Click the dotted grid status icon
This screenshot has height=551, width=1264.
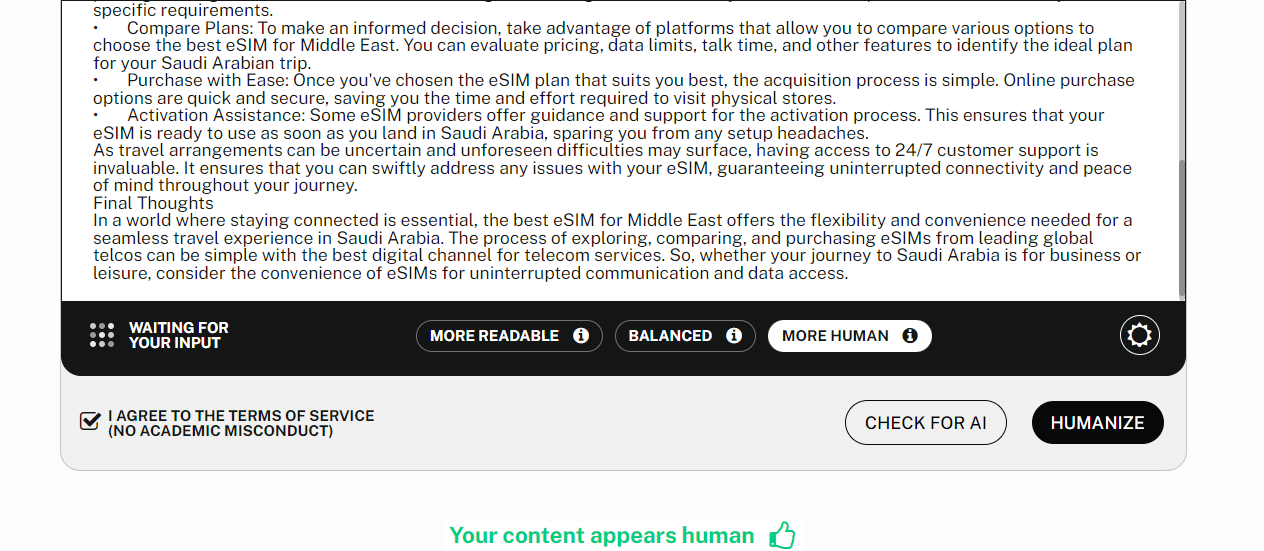click(102, 335)
